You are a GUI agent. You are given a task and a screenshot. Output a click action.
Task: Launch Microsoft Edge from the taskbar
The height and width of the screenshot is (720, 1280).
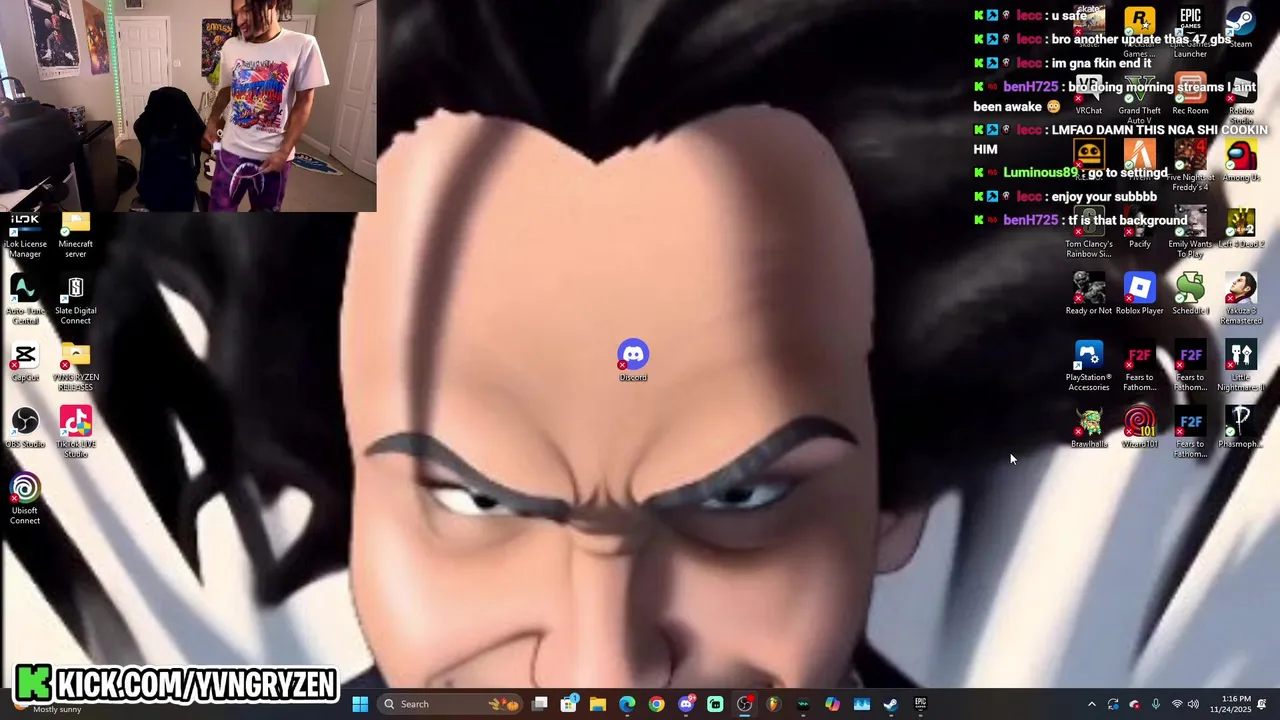(626, 704)
